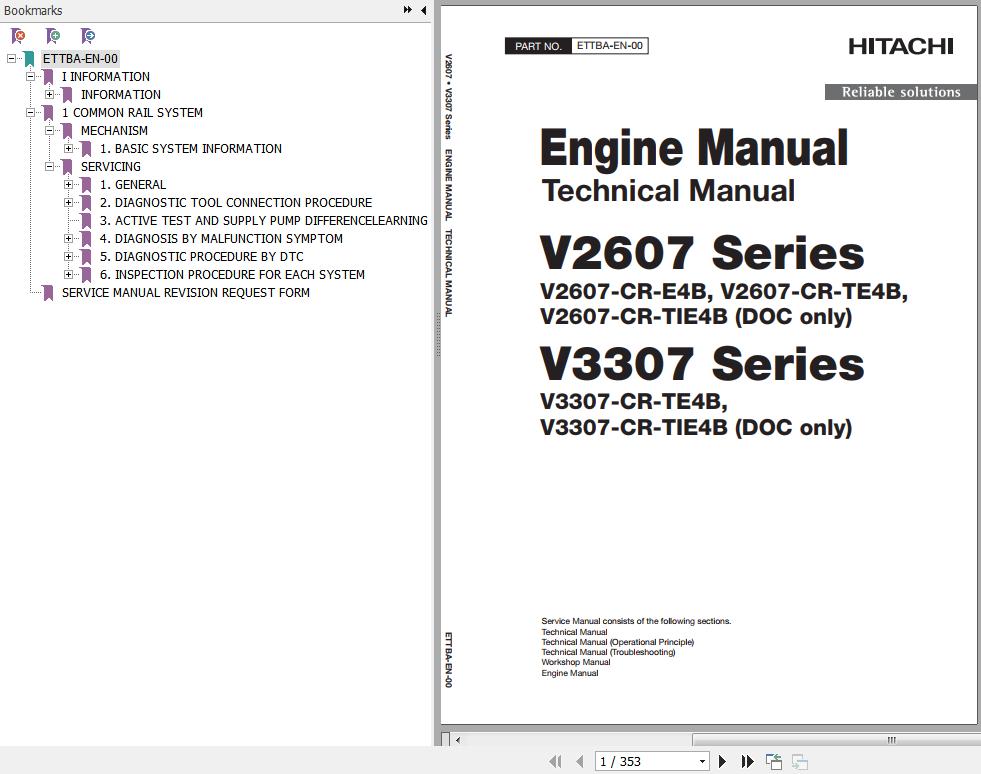Expand the Bookmarks panel options double arrow
This screenshot has width=981, height=774.
pyautogui.click(x=408, y=10)
